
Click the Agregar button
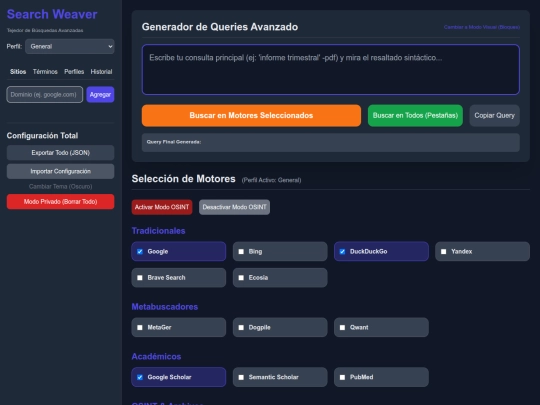[x=100, y=94]
